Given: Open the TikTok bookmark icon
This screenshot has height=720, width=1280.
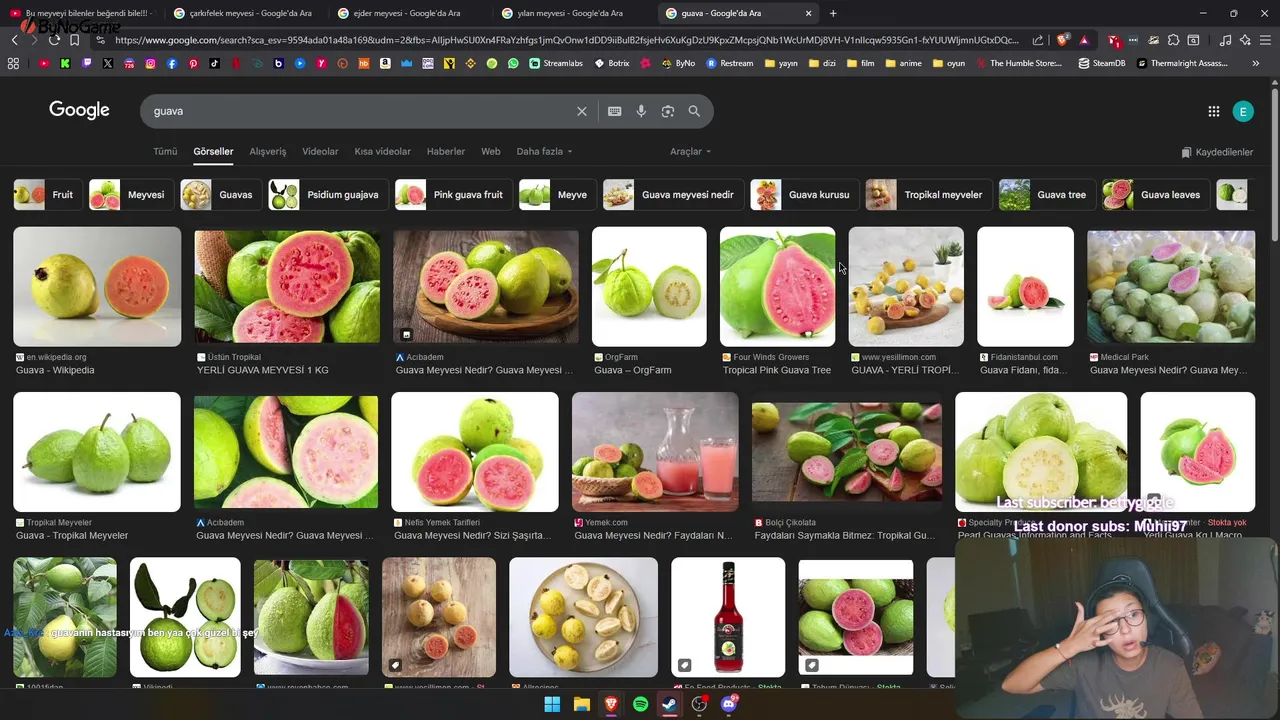Looking at the screenshot, I should pos(214,63).
